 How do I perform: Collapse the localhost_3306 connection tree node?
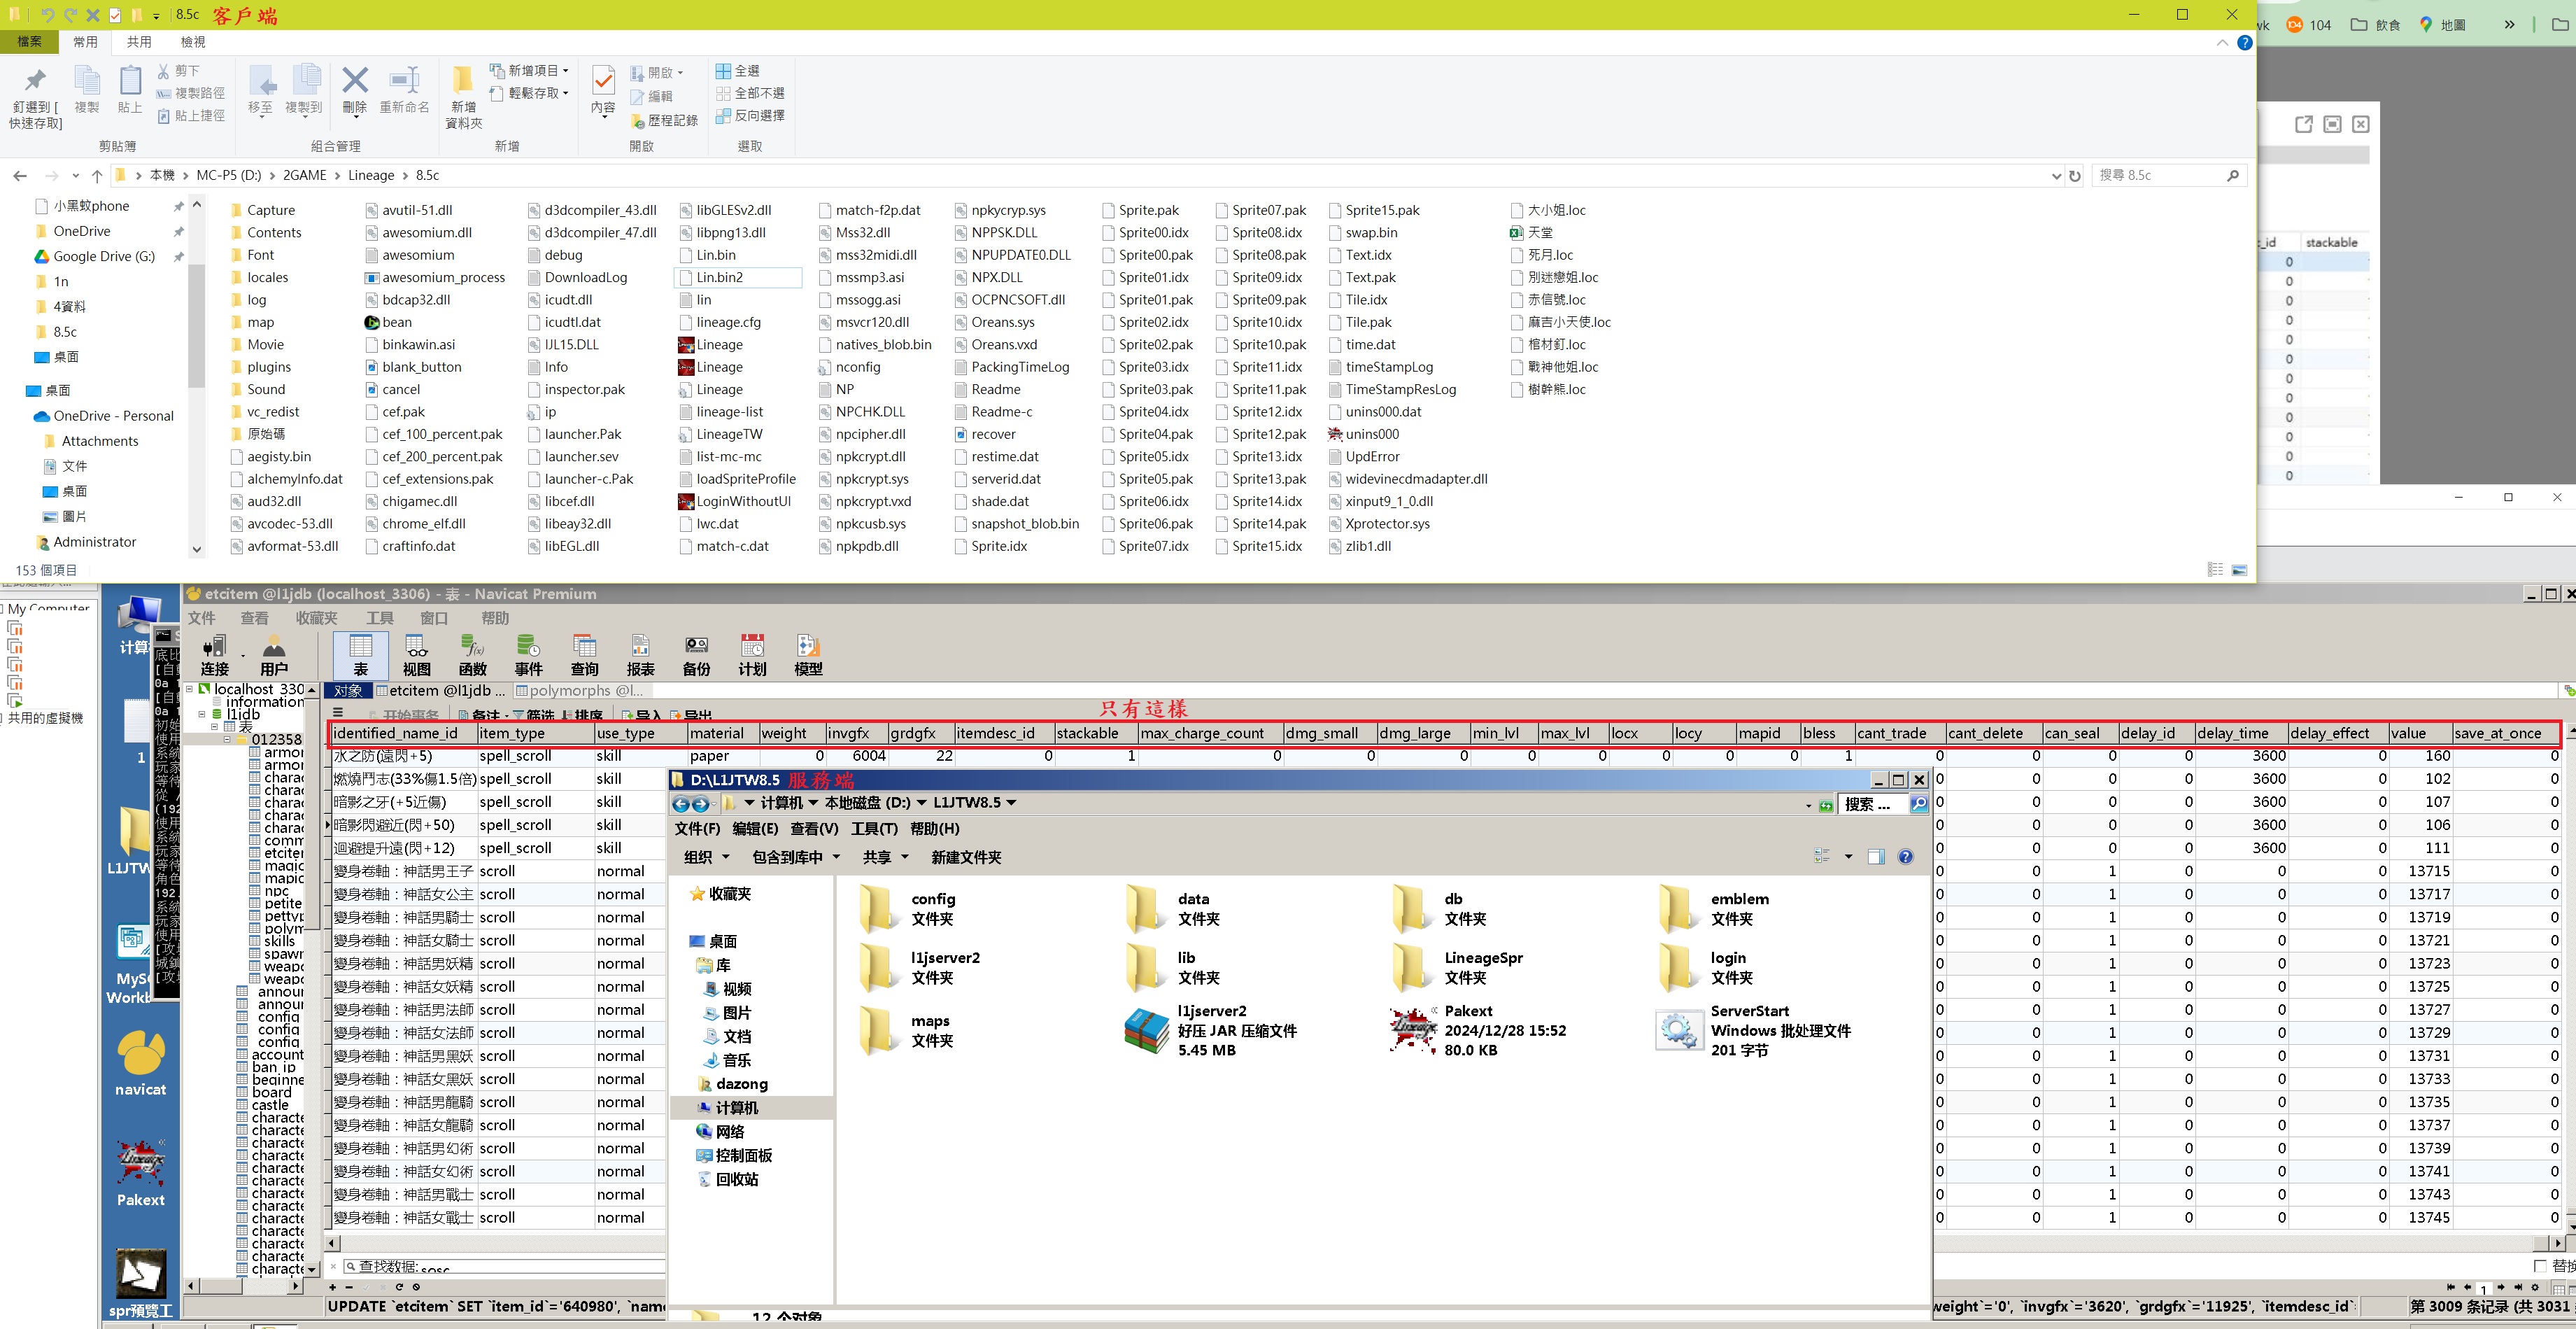190,689
